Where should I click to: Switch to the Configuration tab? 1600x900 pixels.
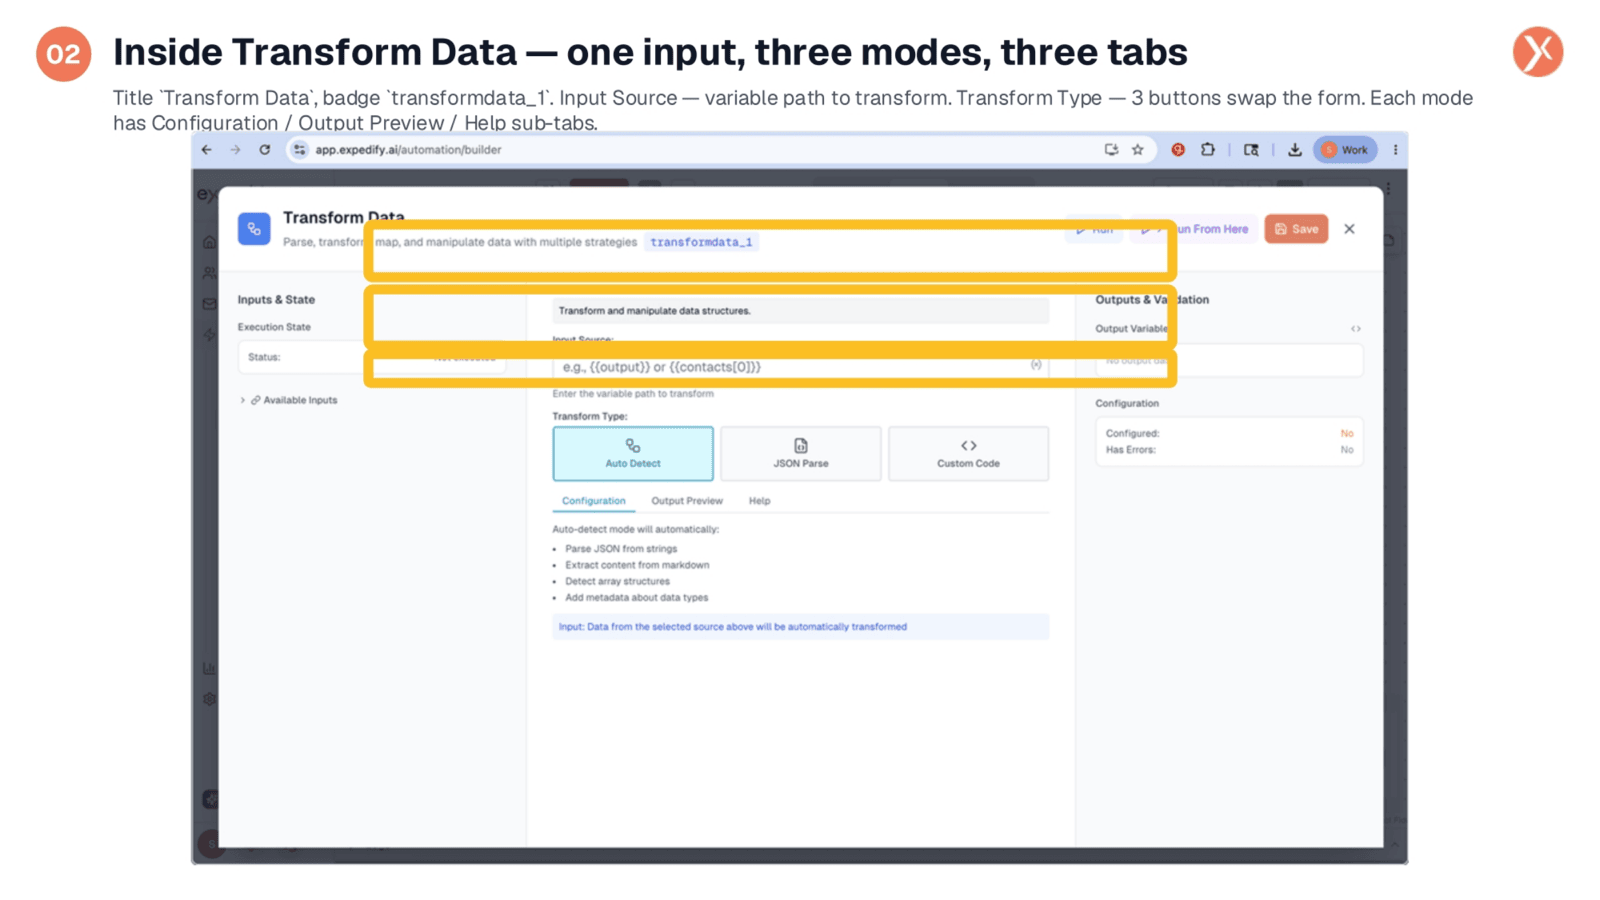tap(594, 501)
